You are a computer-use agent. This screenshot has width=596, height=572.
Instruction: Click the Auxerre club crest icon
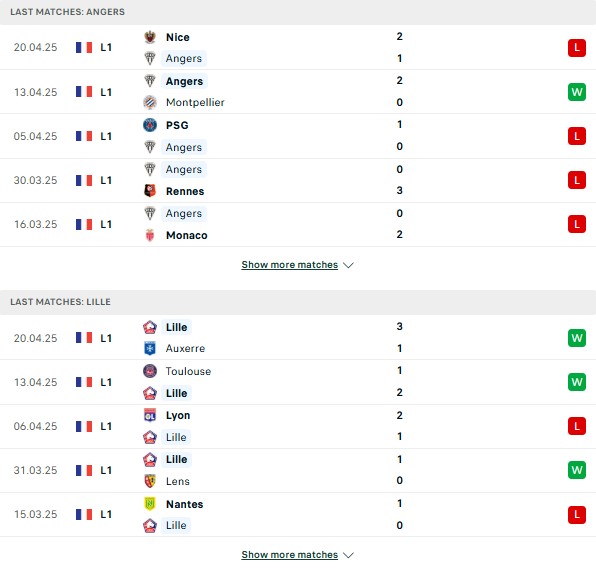[150, 348]
